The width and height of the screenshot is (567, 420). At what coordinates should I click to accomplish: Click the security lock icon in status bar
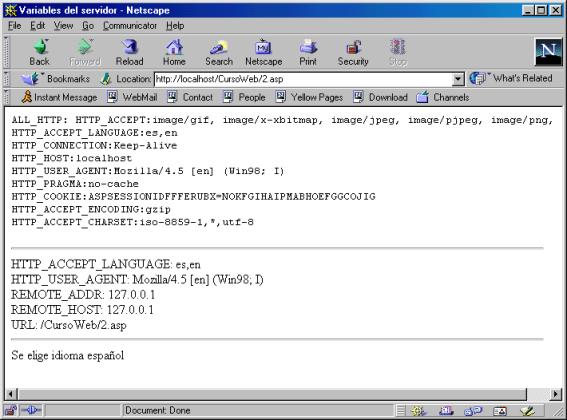tap(11, 411)
